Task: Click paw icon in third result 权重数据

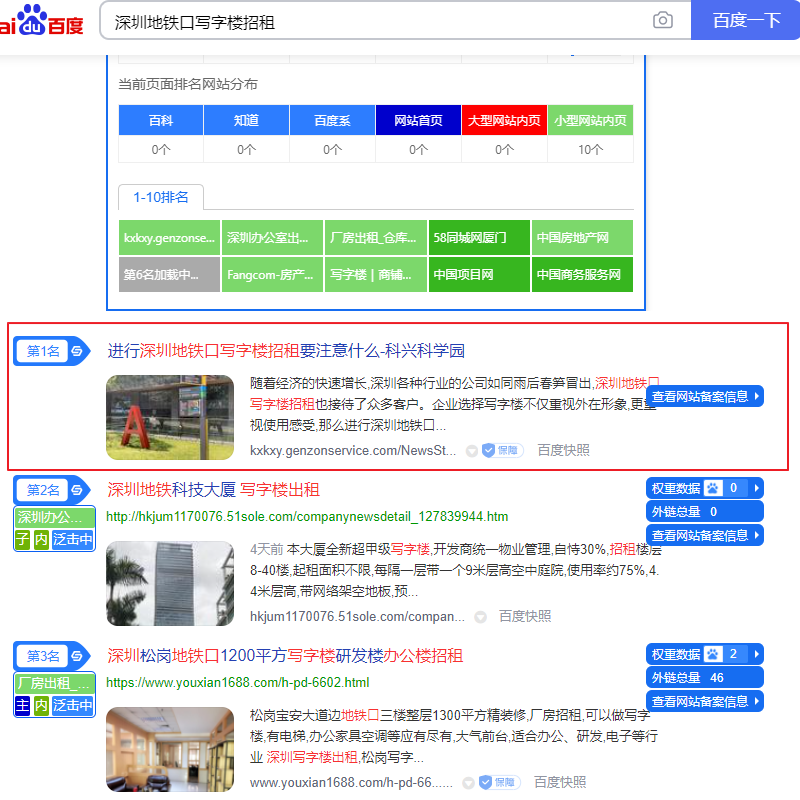Action: [x=713, y=654]
